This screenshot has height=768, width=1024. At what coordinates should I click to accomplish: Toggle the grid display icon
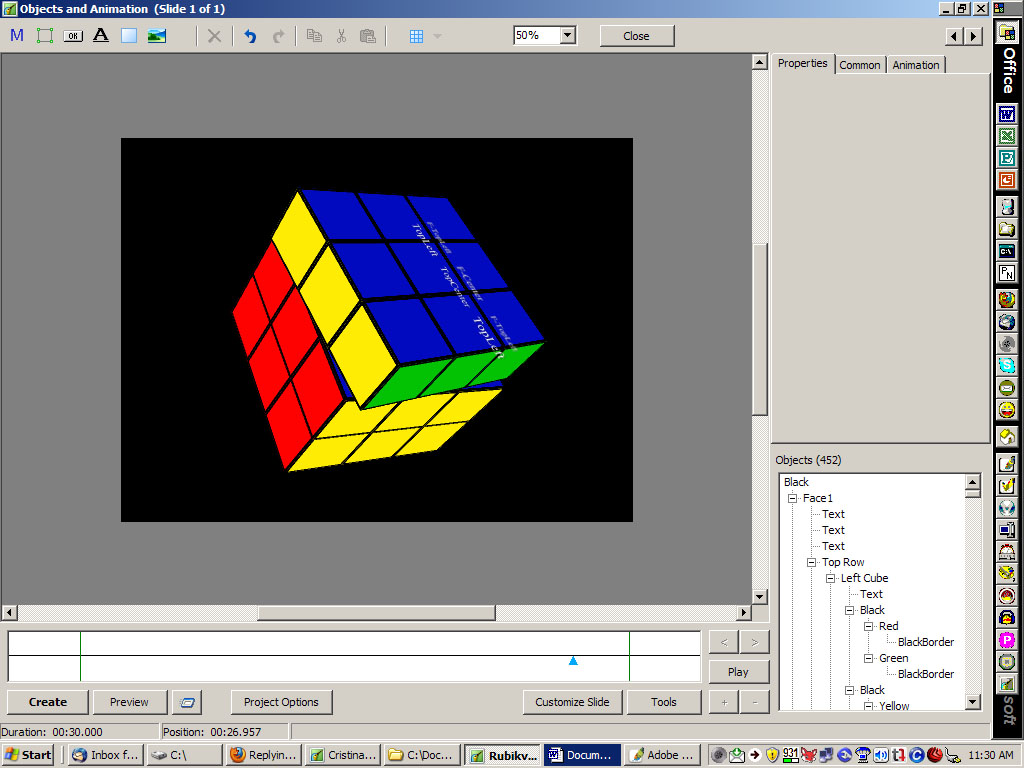[x=417, y=36]
